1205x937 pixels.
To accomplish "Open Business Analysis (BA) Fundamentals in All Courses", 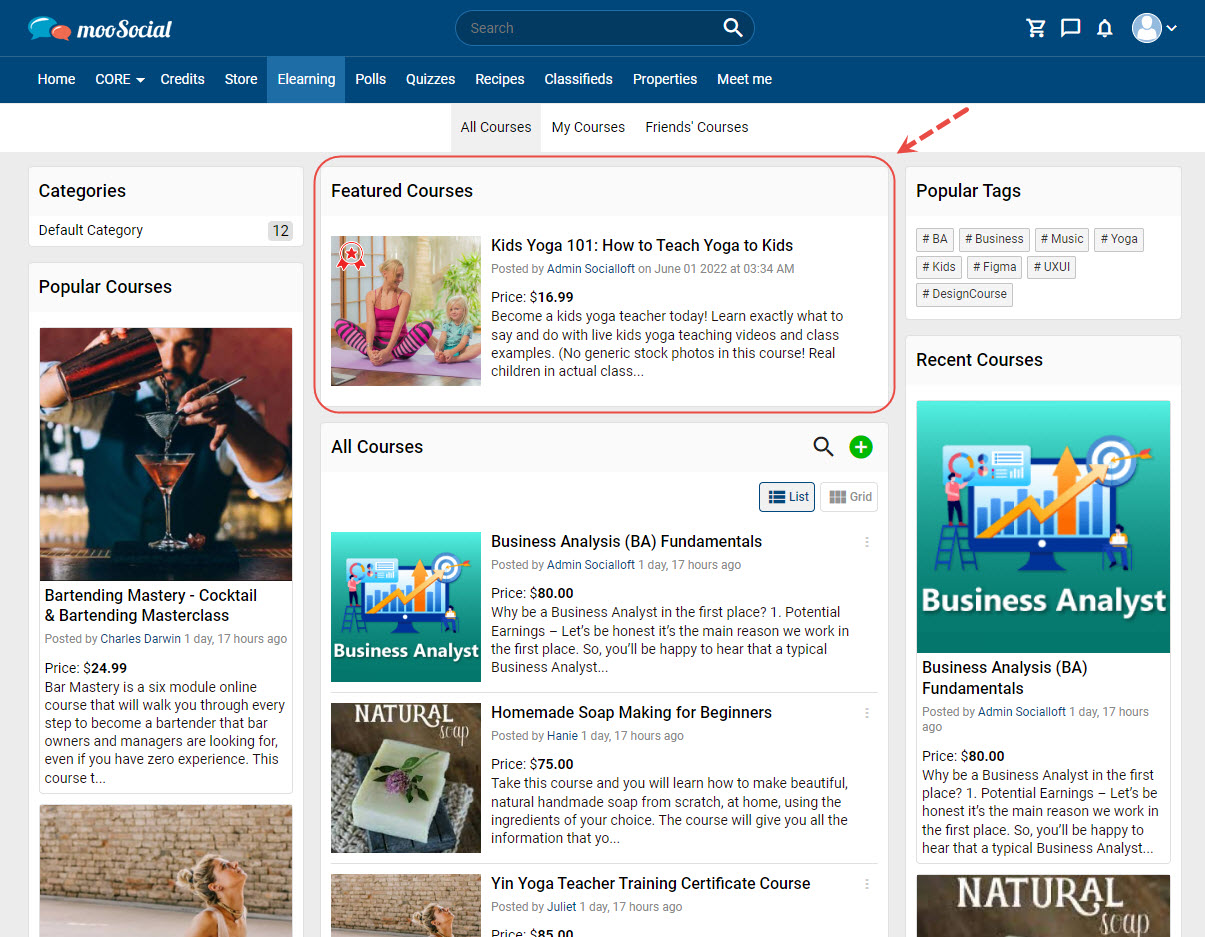I will pyautogui.click(x=626, y=541).
